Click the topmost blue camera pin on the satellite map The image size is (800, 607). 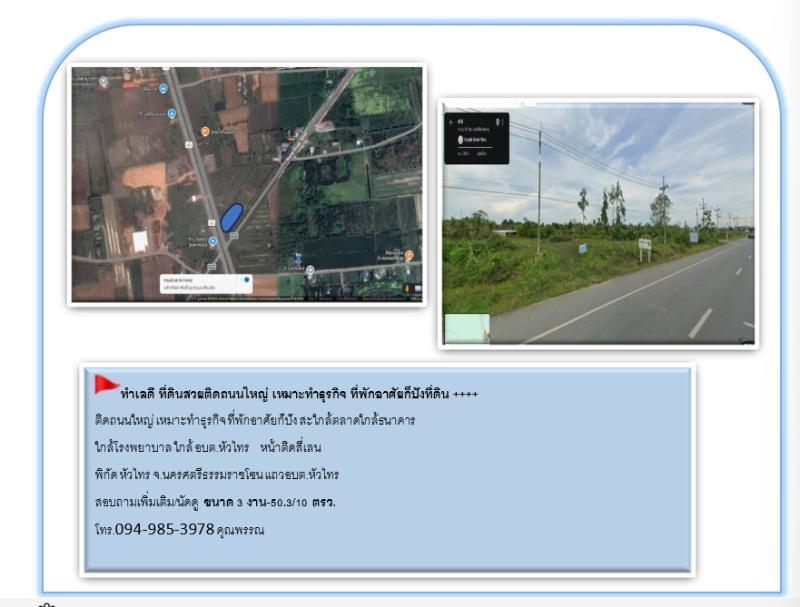pyautogui.click(x=163, y=89)
